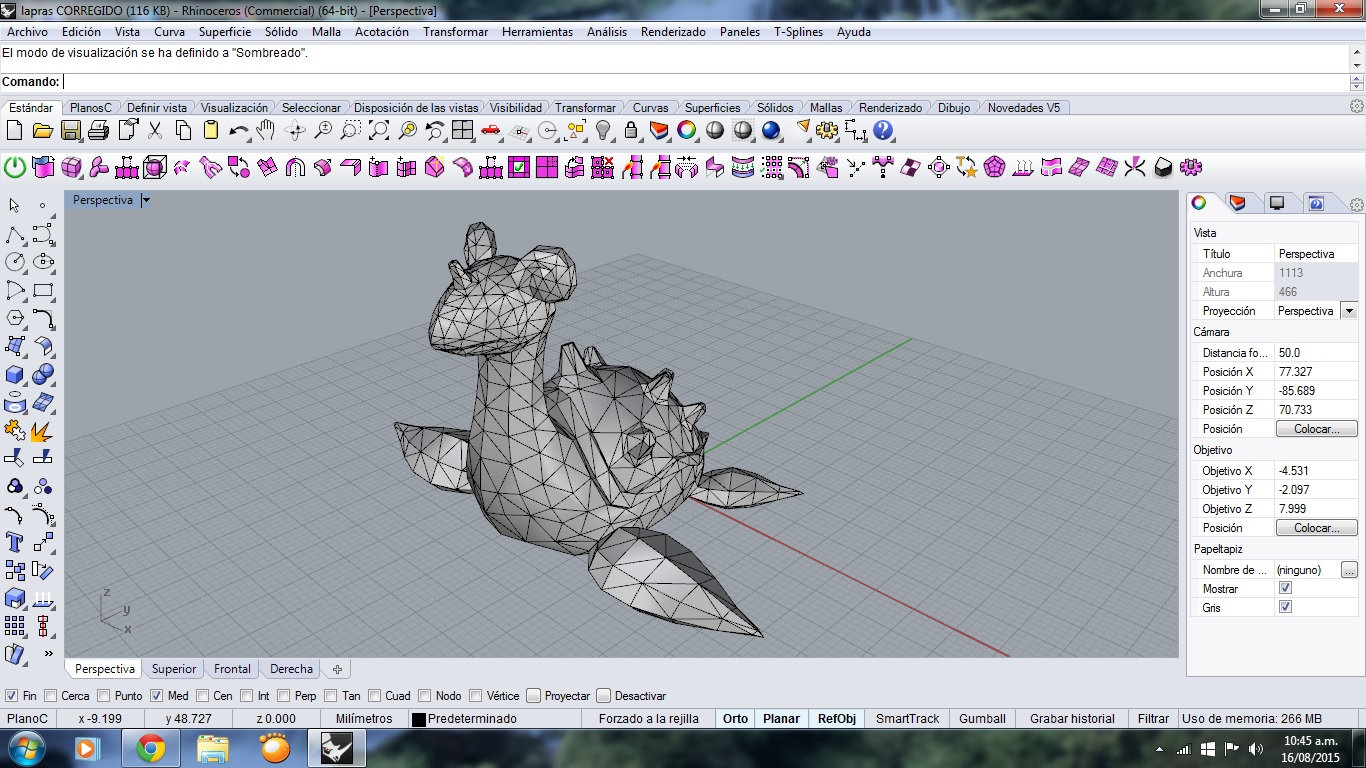Click the four viewports layout icon
This screenshot has height=768, width=1366.
pyautogui.click(x=462, y=130)
